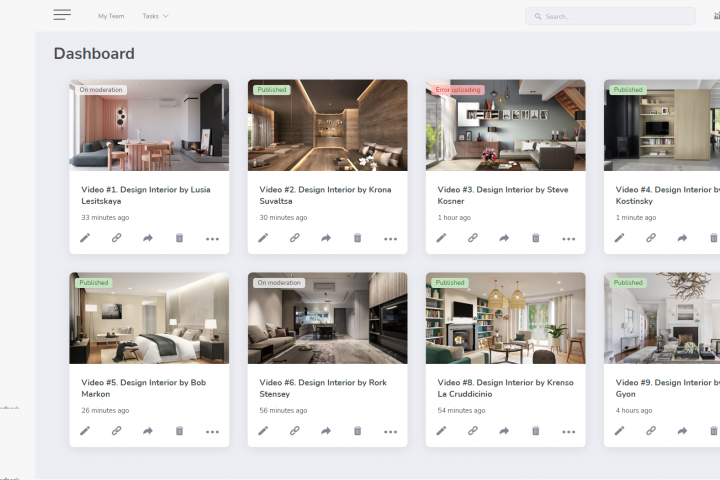Viewport: 720px width, 480px height.
Task: Delete Video #3 using trash icon
Action: point(536,238)
